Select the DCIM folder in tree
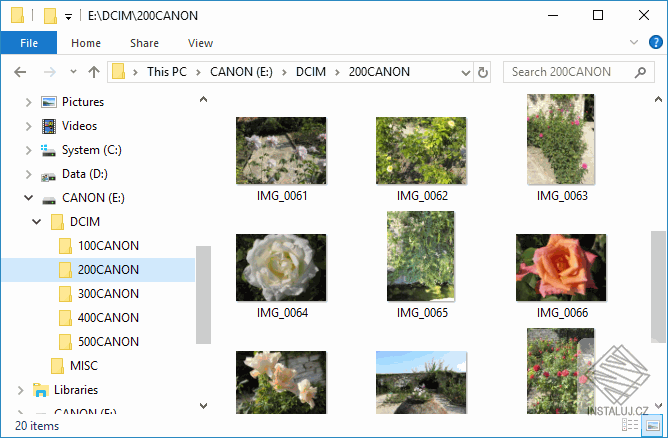This screenshot has height=438, width=668. coord(85,222)
